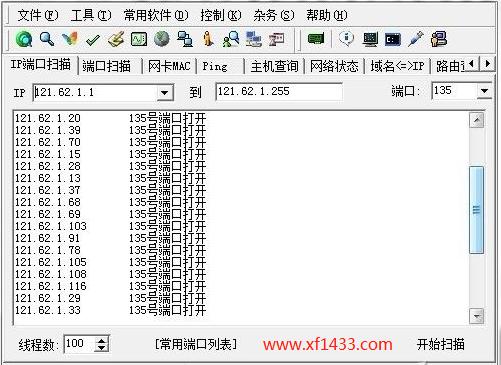Open the 工具(T) menu

(91, 15)
